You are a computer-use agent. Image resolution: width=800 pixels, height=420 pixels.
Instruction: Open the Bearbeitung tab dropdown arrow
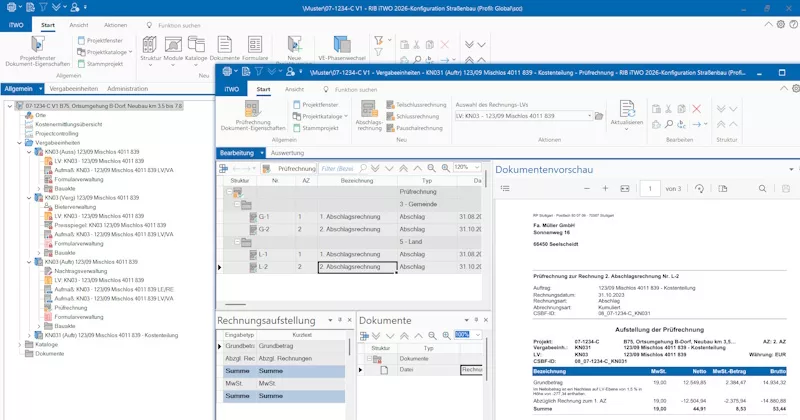[x=262, y=153]
